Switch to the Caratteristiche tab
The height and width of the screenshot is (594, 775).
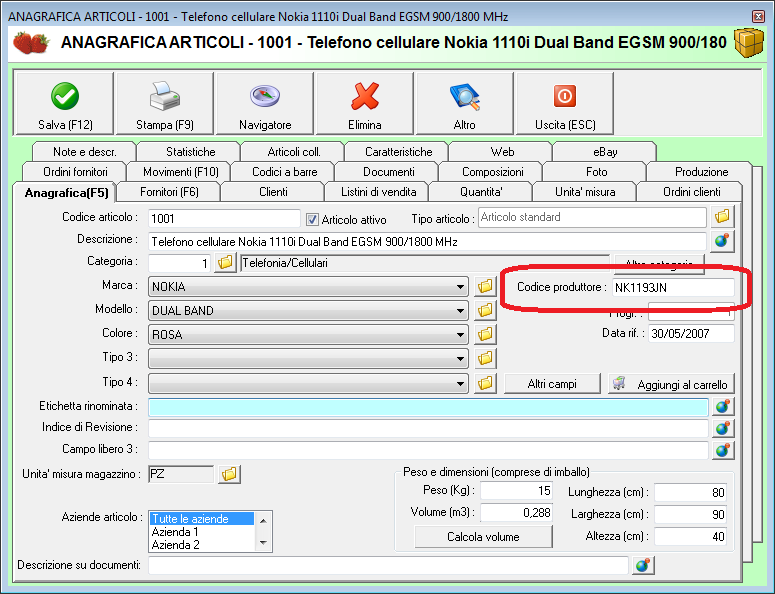point(398,152)
